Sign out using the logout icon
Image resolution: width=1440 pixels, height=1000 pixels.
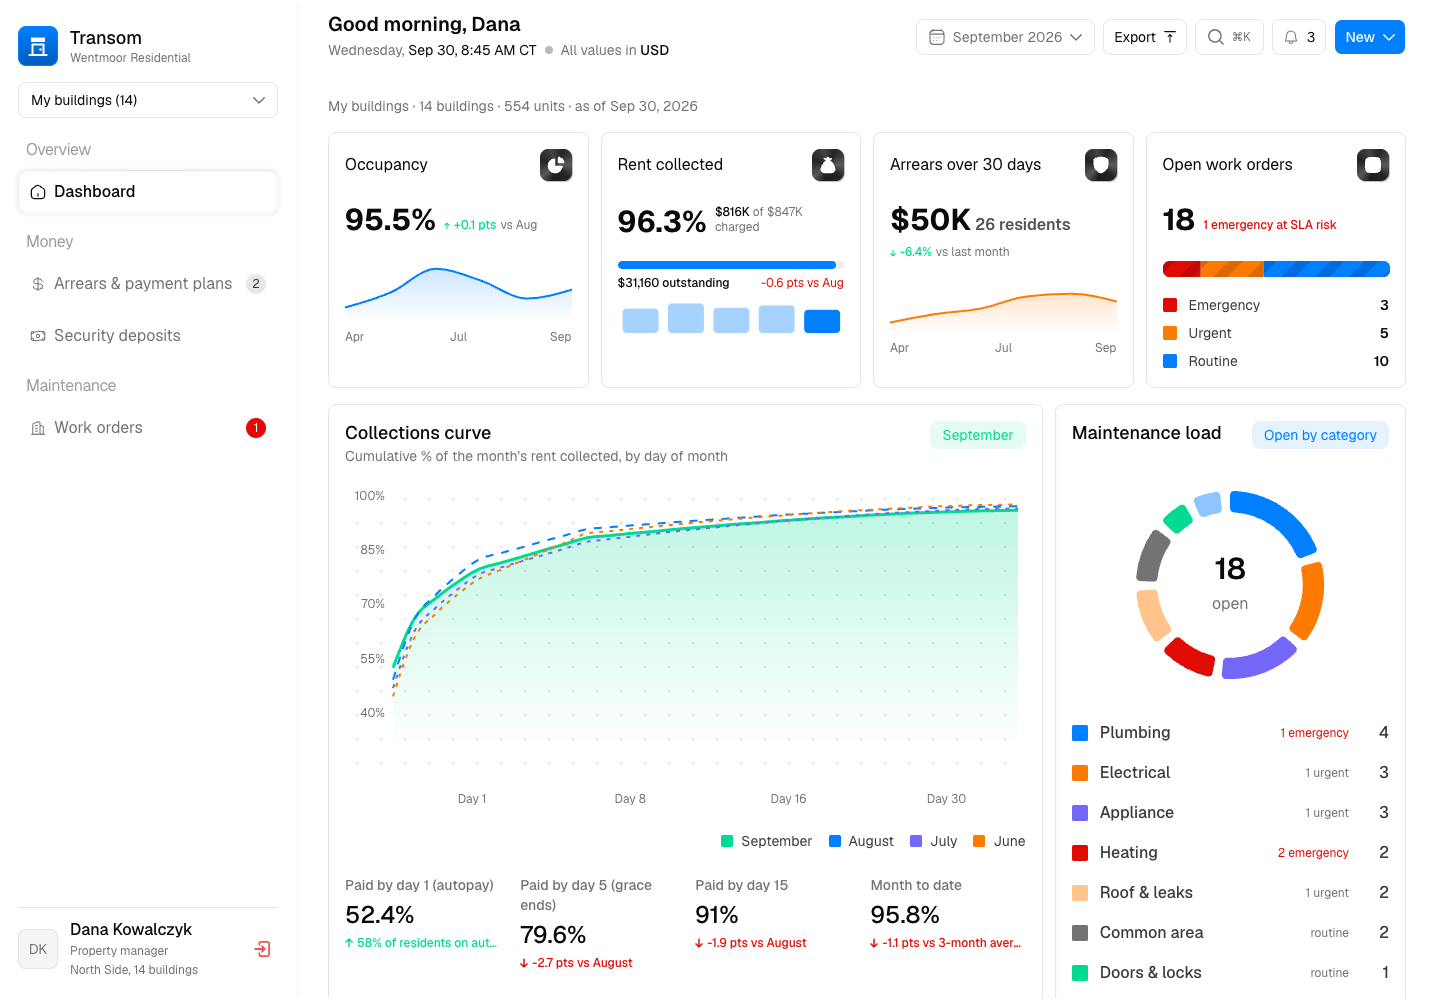pyautogui.click(x=263, y=949)
